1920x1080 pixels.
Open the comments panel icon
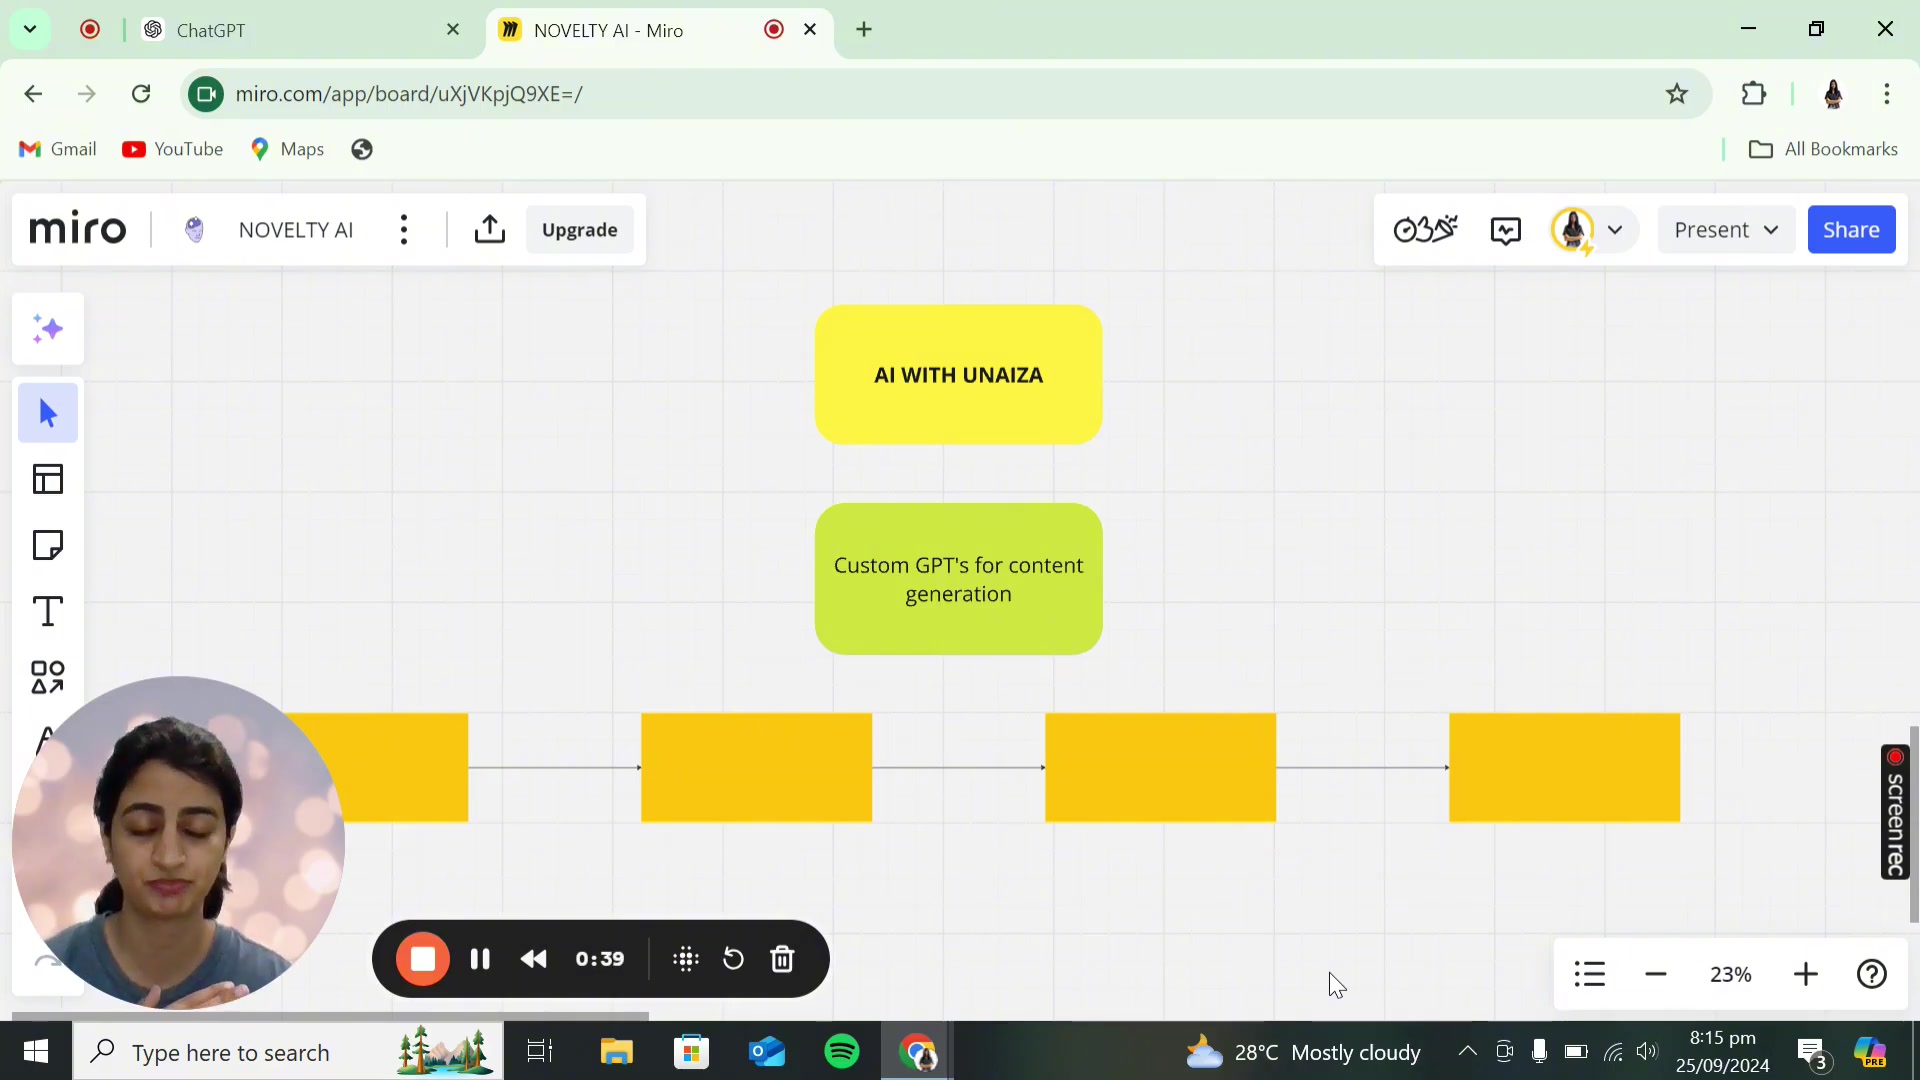(x=1505, y=231)
